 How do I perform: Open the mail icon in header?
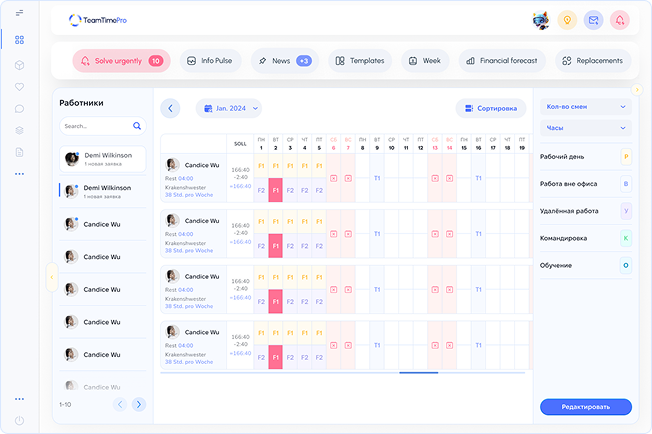[x=594, y=20]
